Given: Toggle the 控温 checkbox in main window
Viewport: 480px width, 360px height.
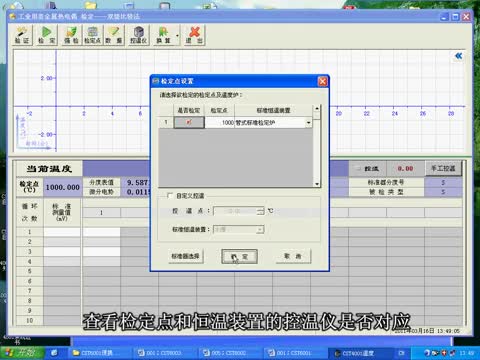Looking at the screenshot, I should [x=359, y=169].
